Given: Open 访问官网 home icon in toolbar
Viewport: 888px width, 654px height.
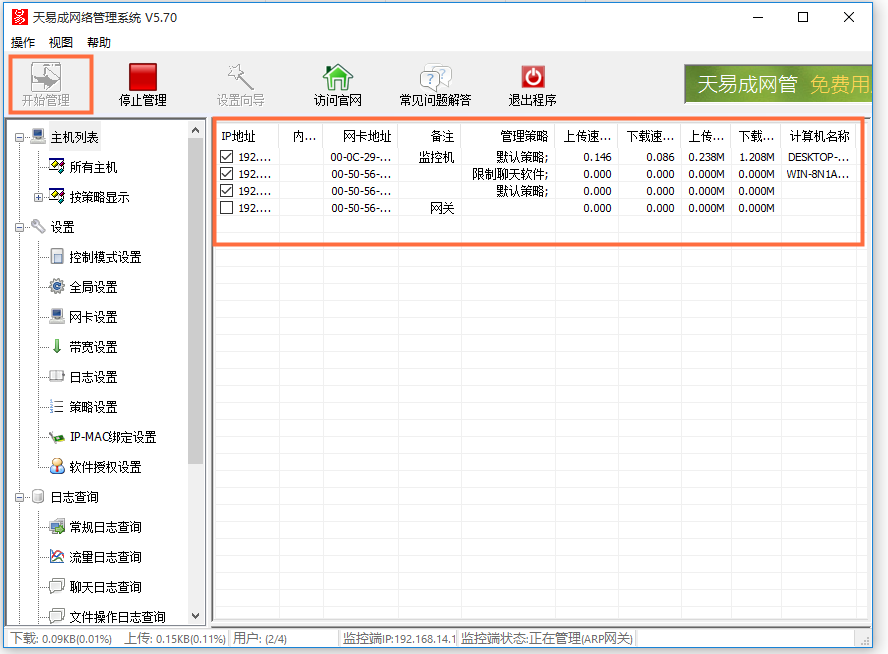Looking at the screenshot, I should [x=337, y=78].
